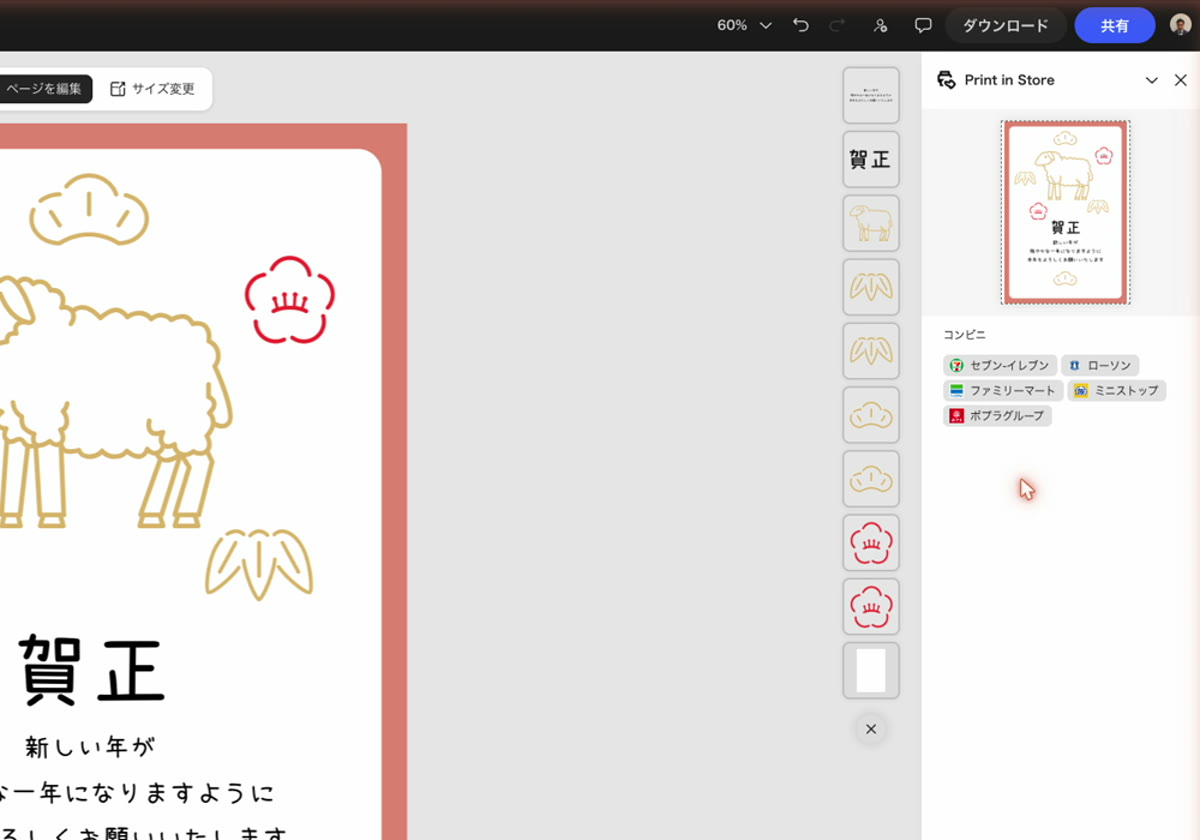Select the 賀正 text layer thumbnail

(871, 159)
